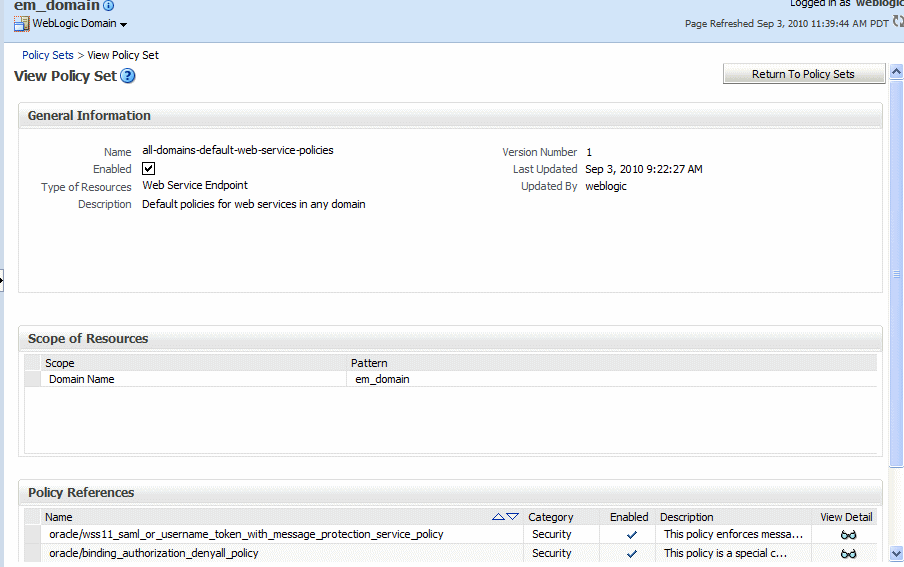The width and height of the screenshot is (904, 567).
Task: Click scrollbar down arrow
Action: click(897, 554)
